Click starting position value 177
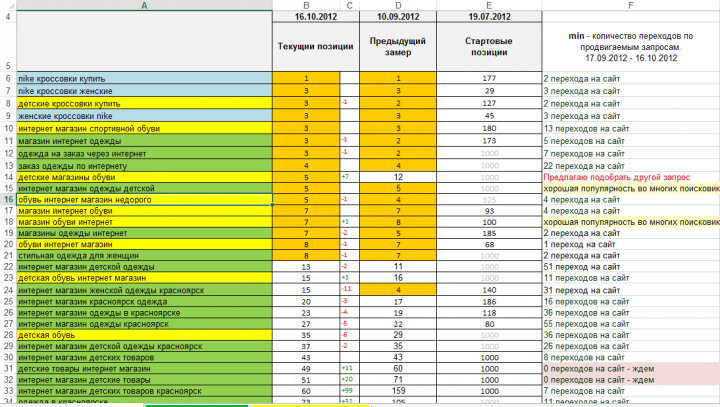Viewport: 720px width, 407px height. pyautogui.click(x=489, y=78)
